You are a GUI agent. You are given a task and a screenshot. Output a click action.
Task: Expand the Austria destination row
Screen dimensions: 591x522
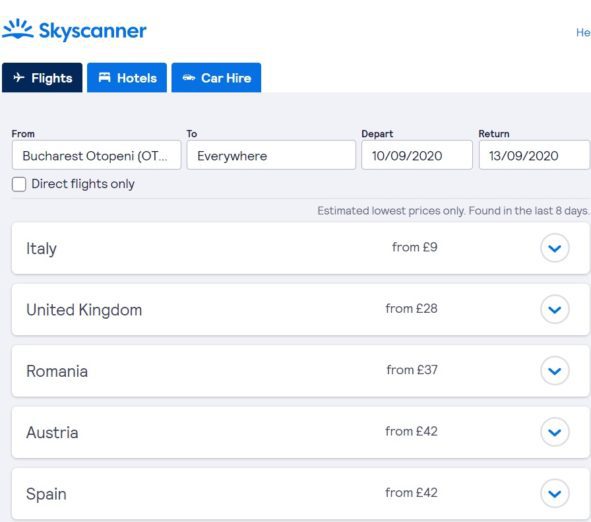click(554, 432)
